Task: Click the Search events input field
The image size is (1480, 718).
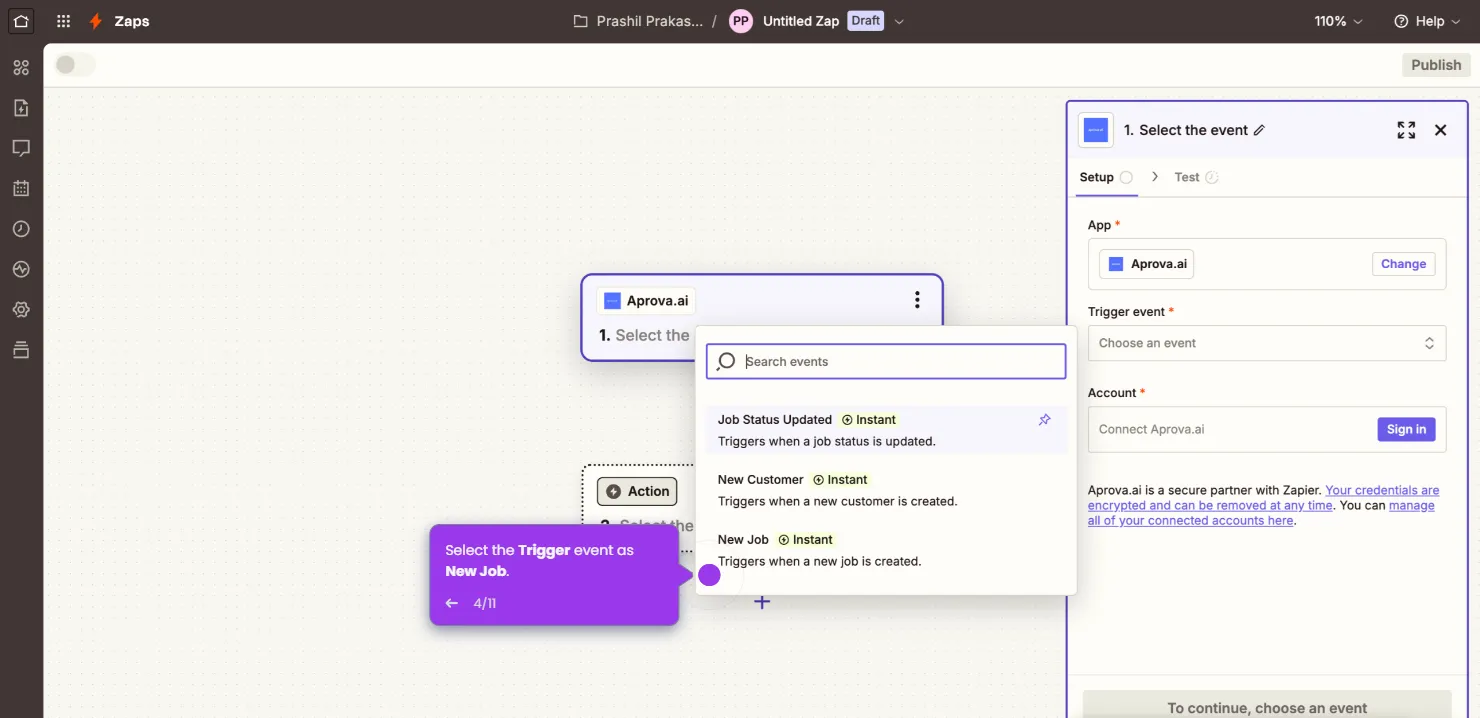Action: coord(885,361)
